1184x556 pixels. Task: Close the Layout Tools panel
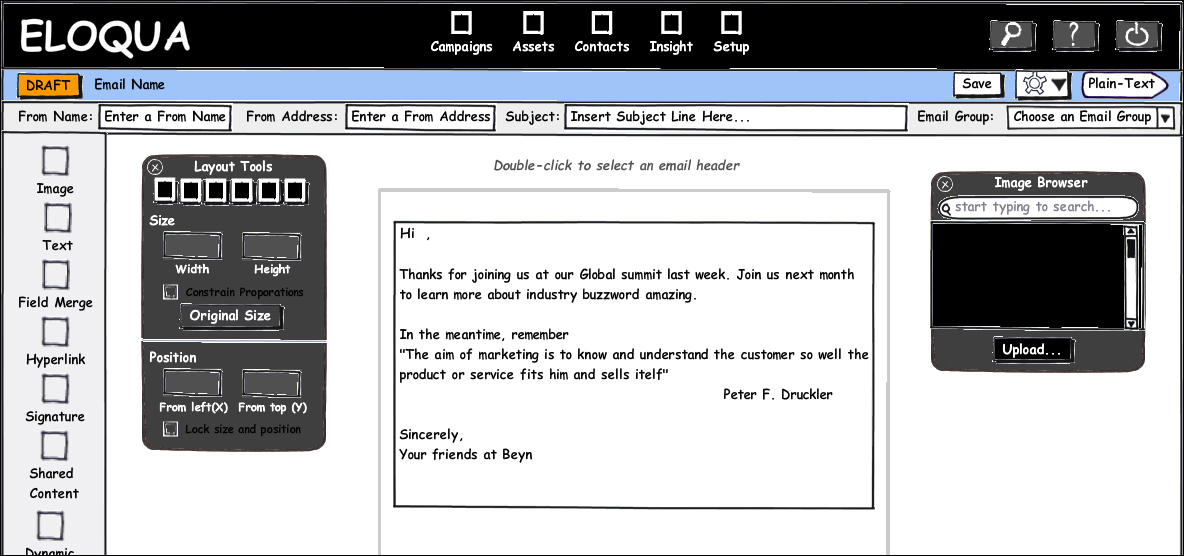(155, 167)
